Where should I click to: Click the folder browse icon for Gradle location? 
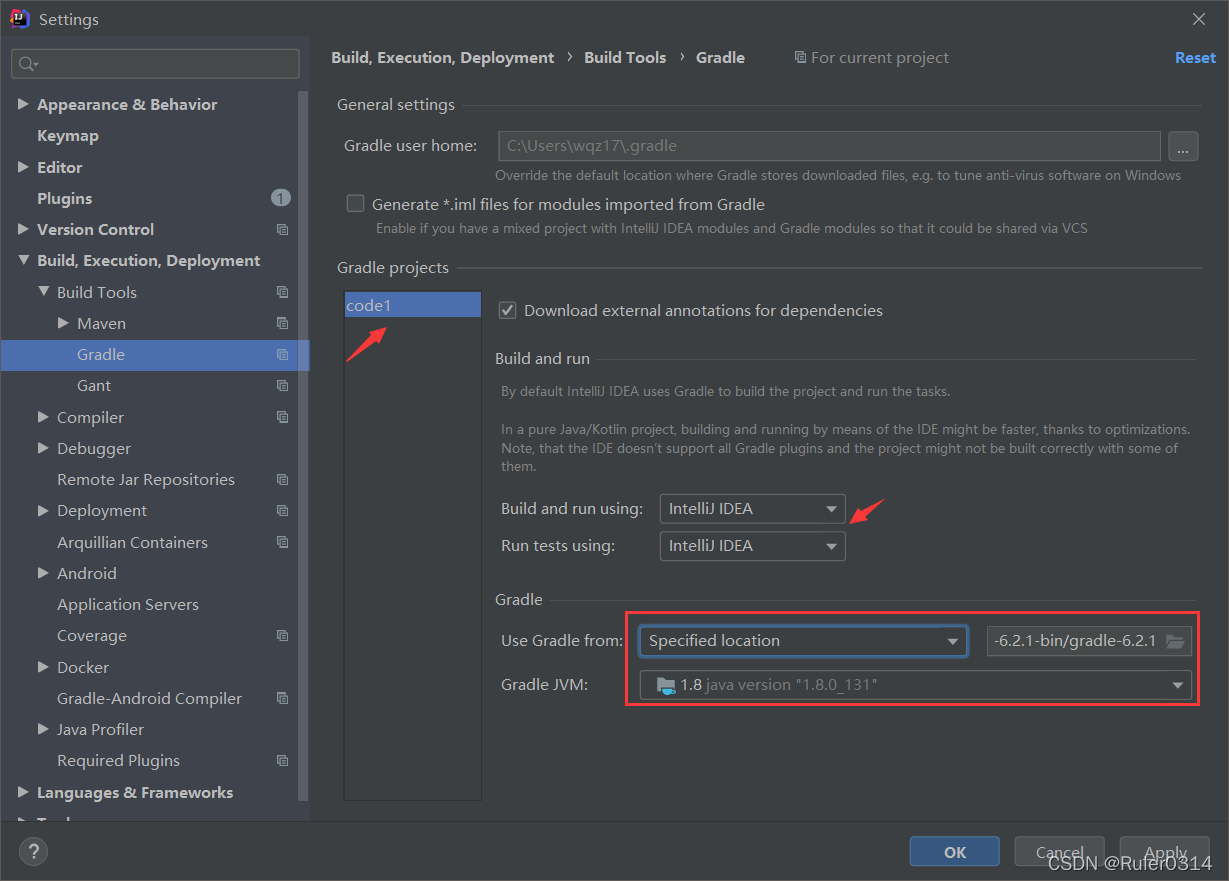(1175, 641)
